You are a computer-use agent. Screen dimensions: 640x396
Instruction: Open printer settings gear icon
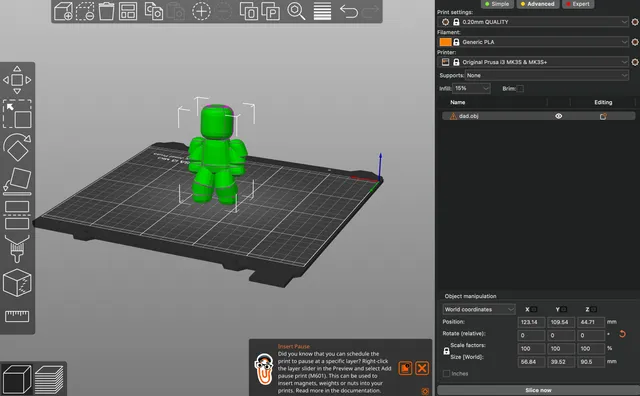coord(635,62)
